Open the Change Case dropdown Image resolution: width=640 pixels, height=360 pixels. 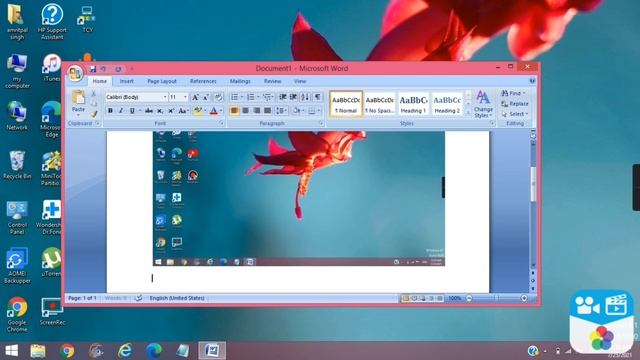(x=184, y=111)
